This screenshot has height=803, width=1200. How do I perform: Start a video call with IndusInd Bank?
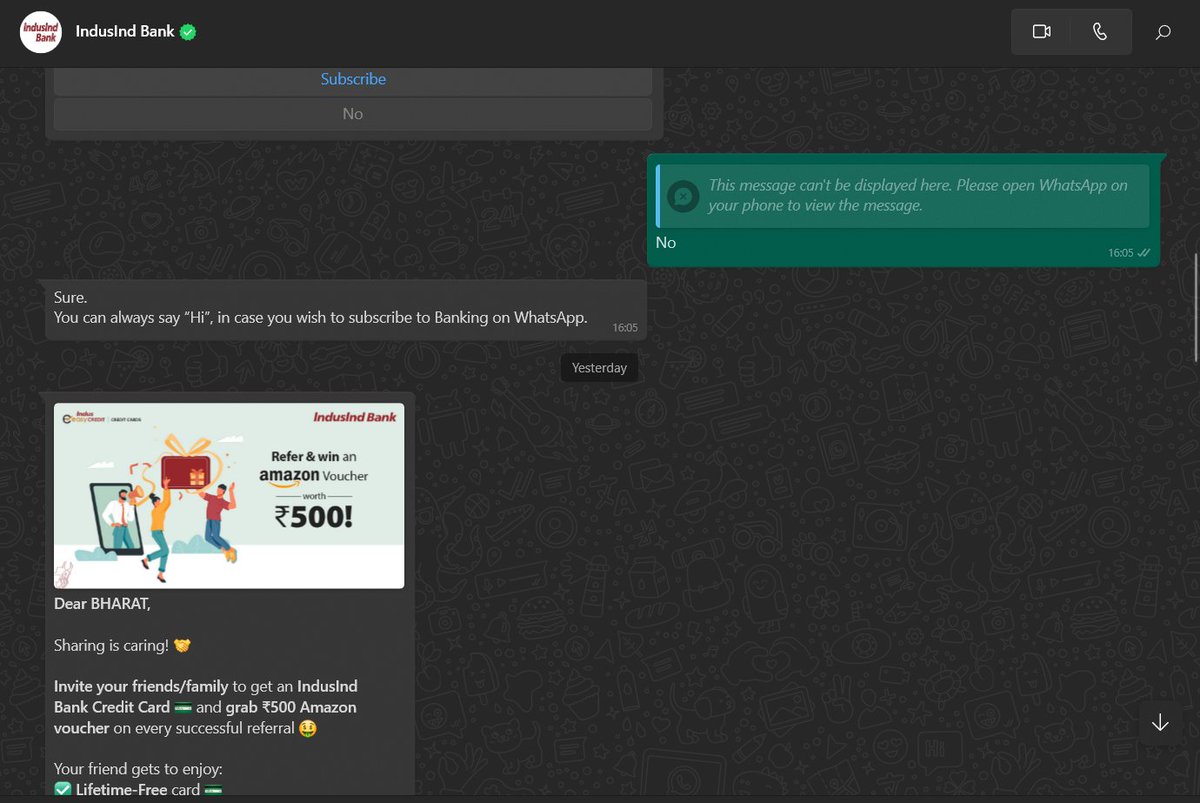click(1041, 32)
